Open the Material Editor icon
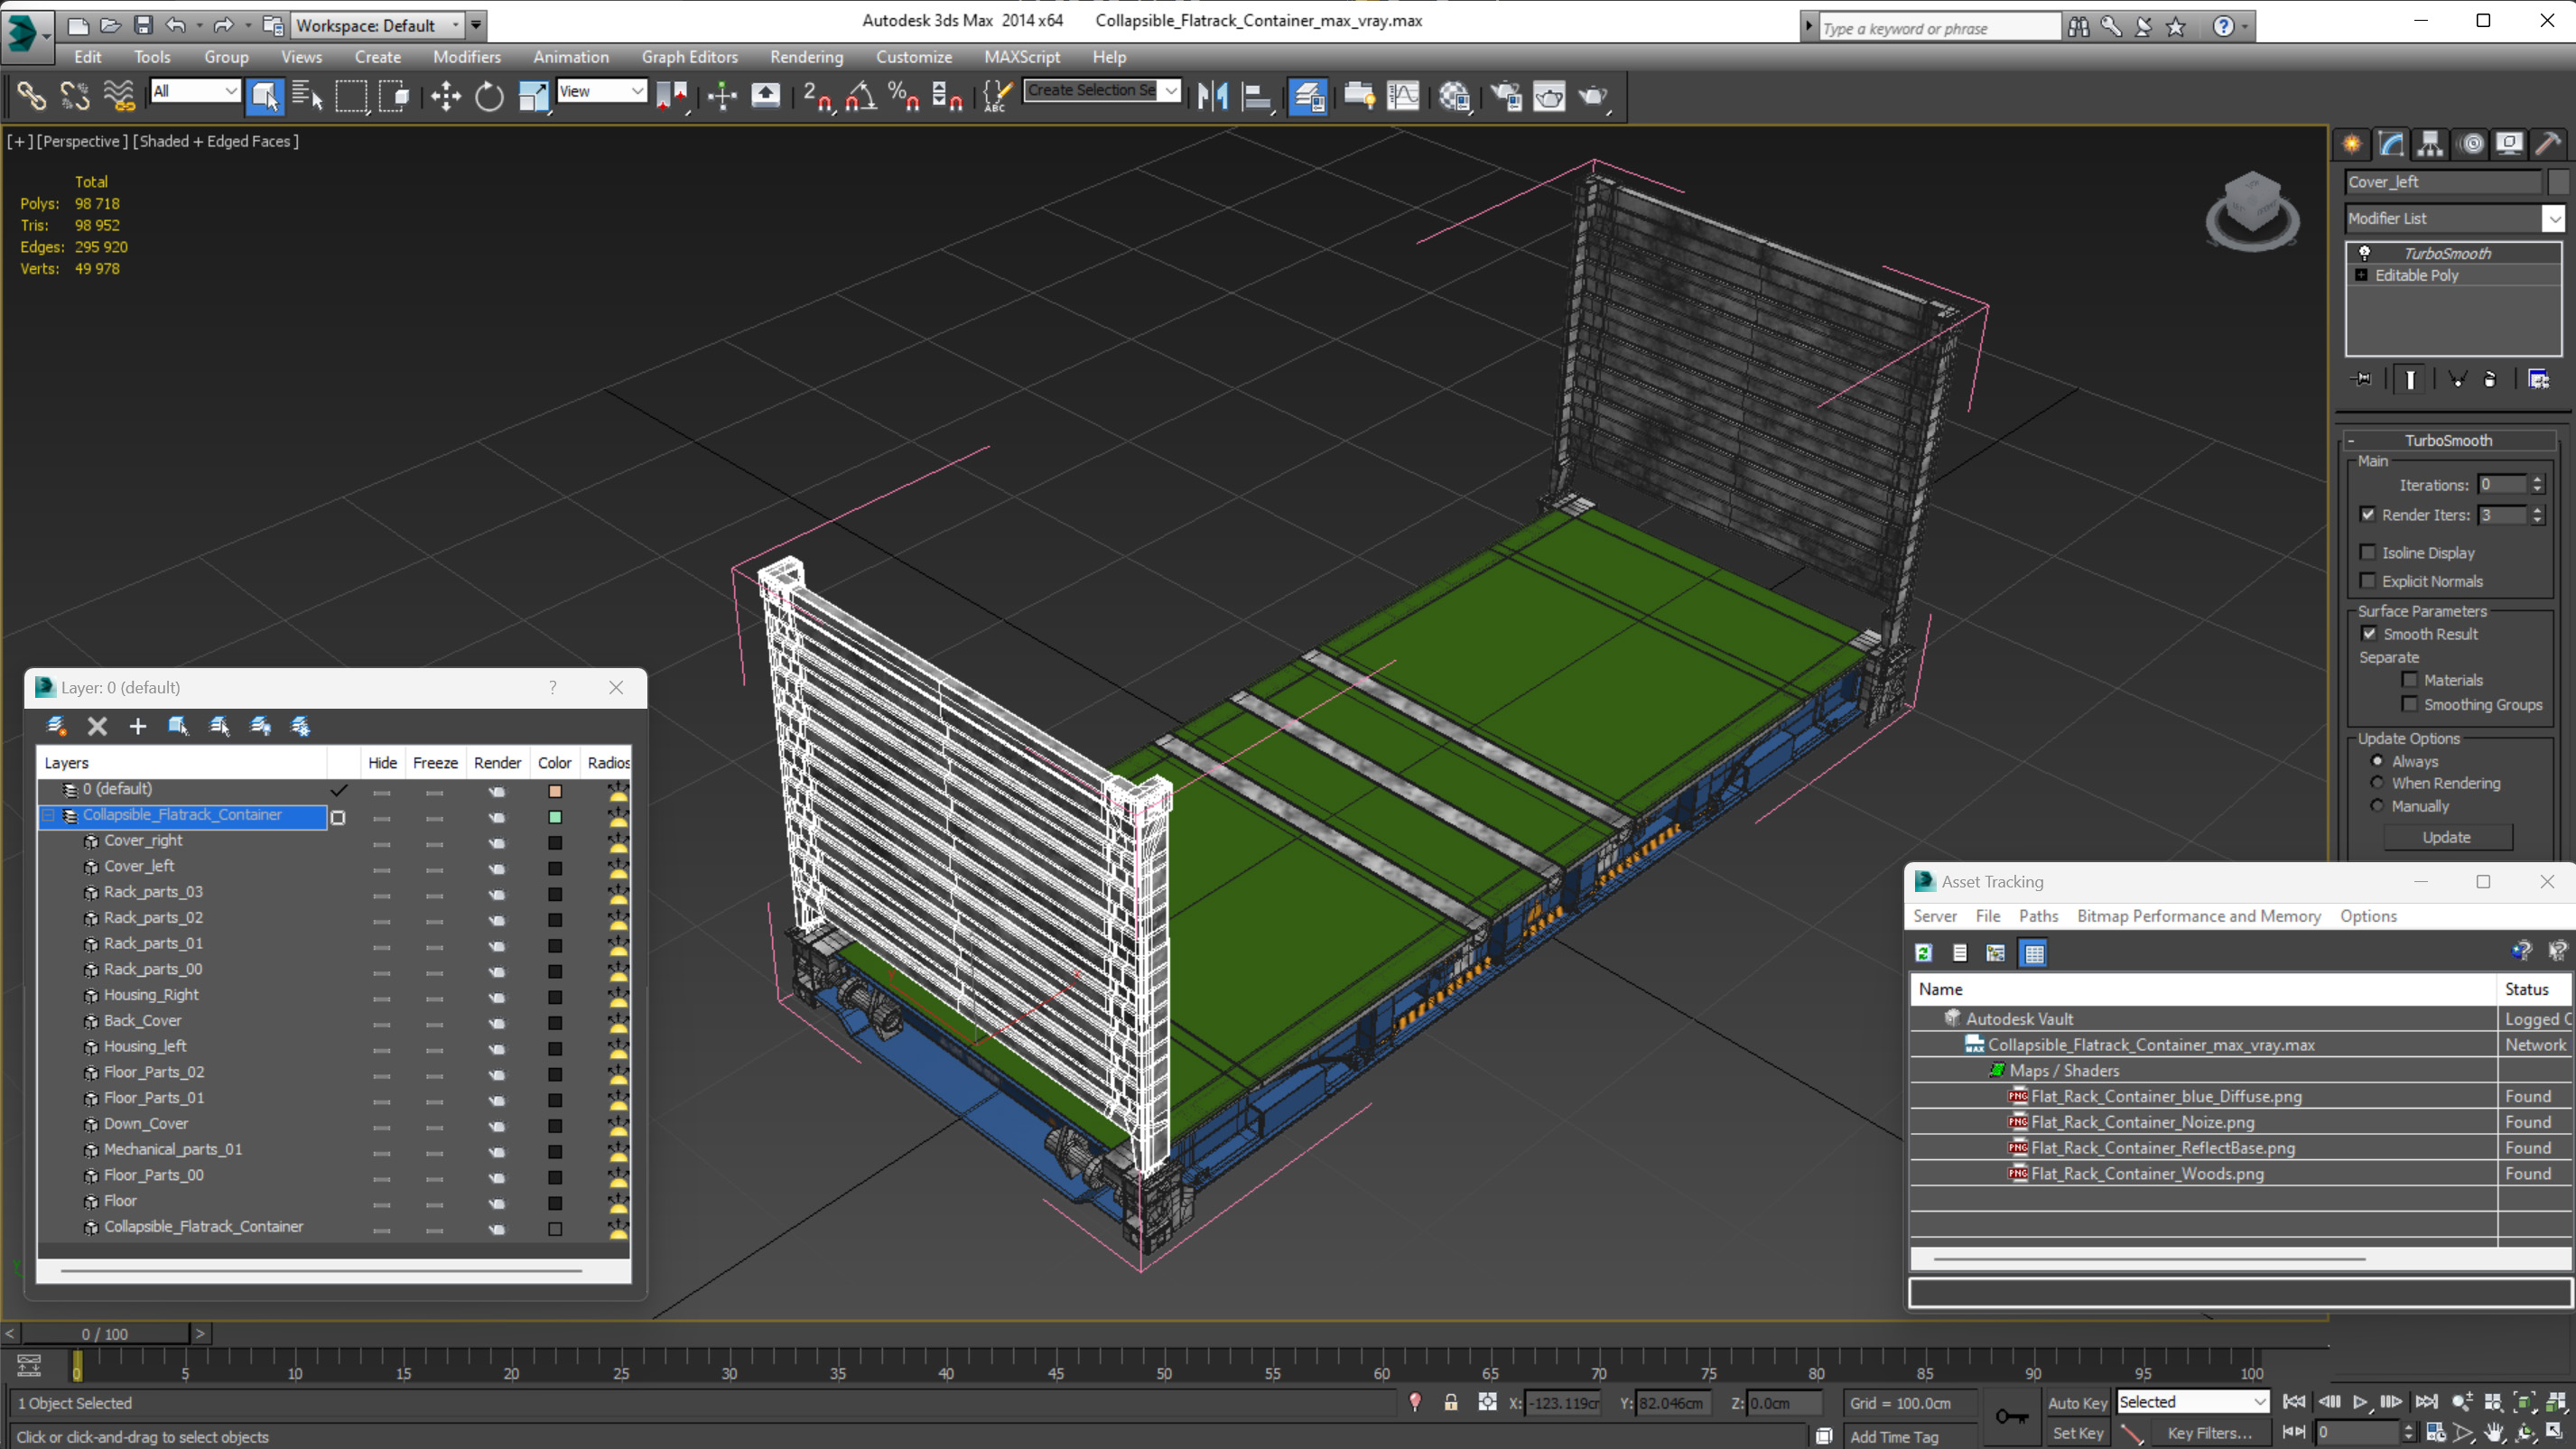2576x1449 pixels. coord(1454,96)
